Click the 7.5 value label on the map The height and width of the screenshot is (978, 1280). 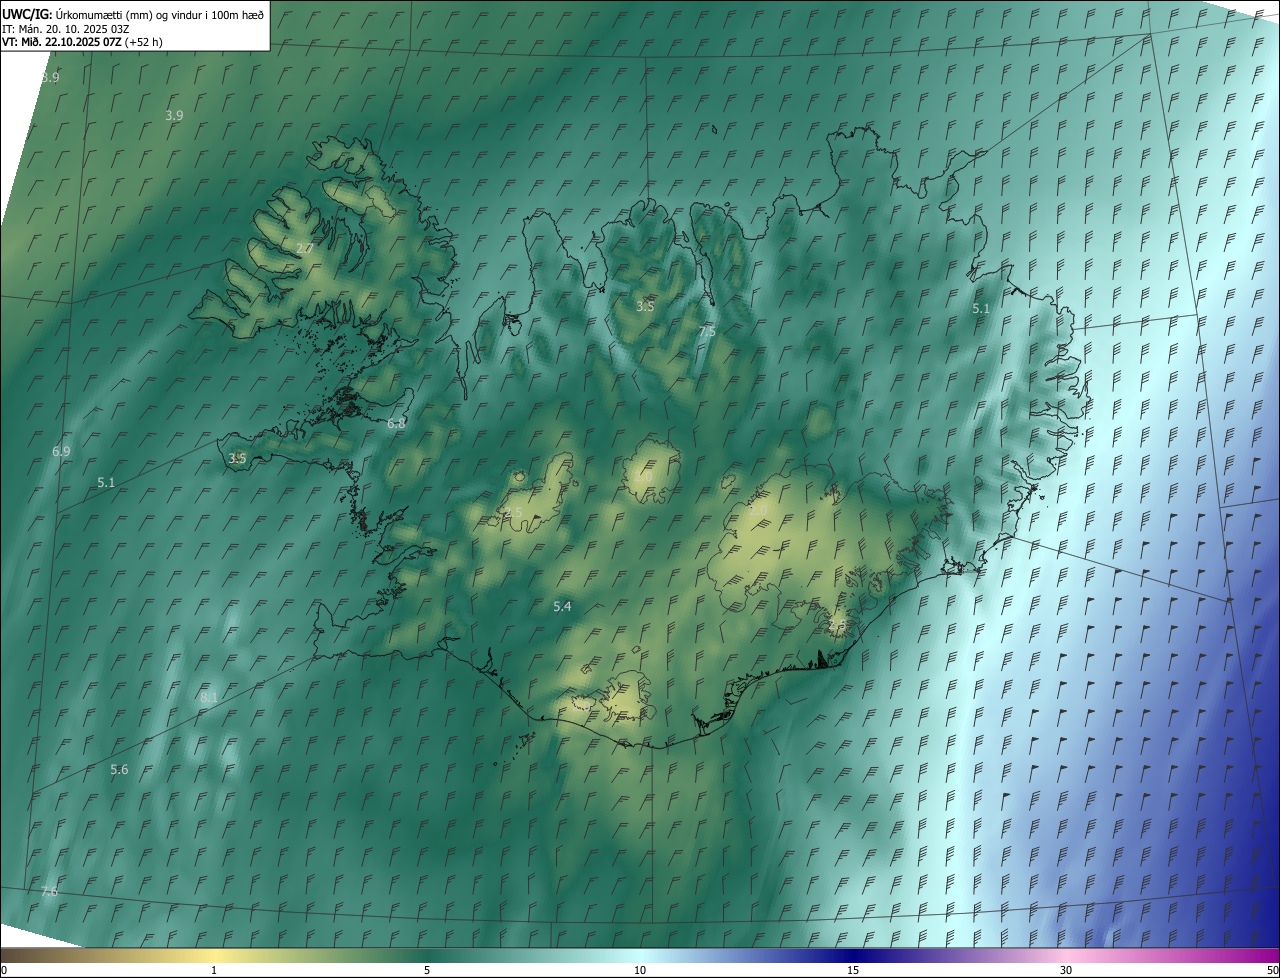coord(707,331)
